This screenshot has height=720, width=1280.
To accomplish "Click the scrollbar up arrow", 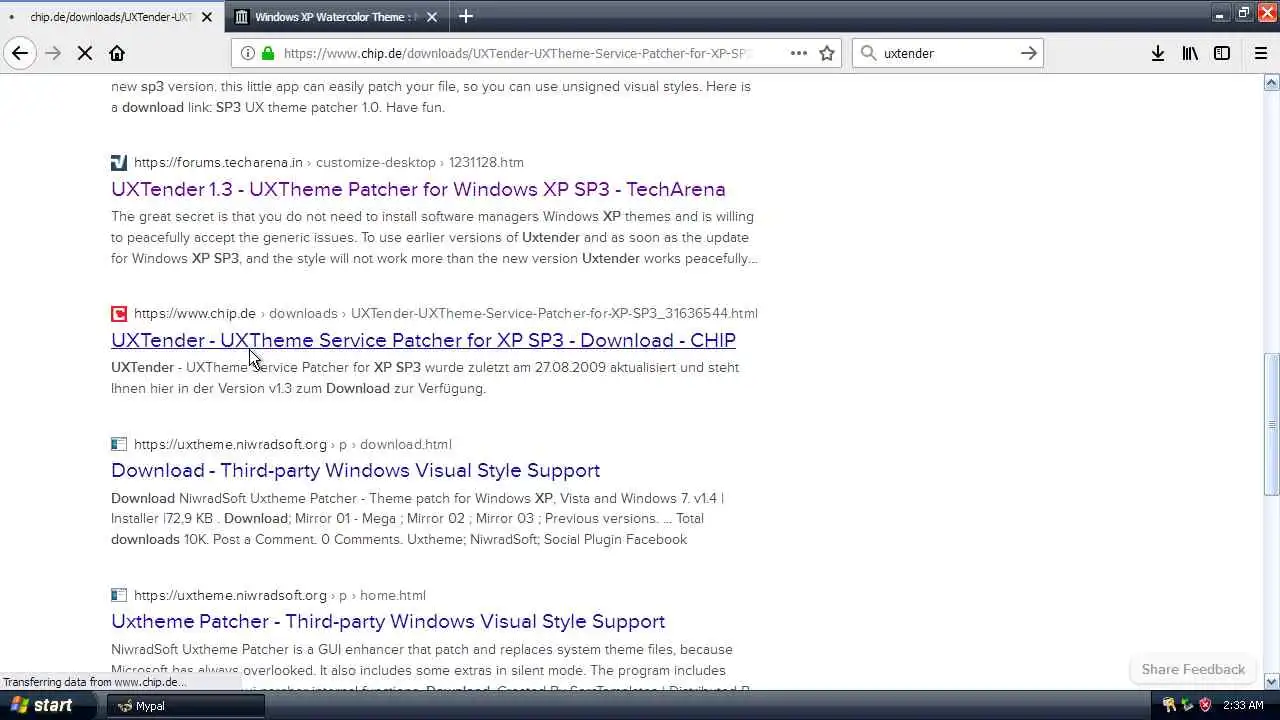I will 1271,83.
